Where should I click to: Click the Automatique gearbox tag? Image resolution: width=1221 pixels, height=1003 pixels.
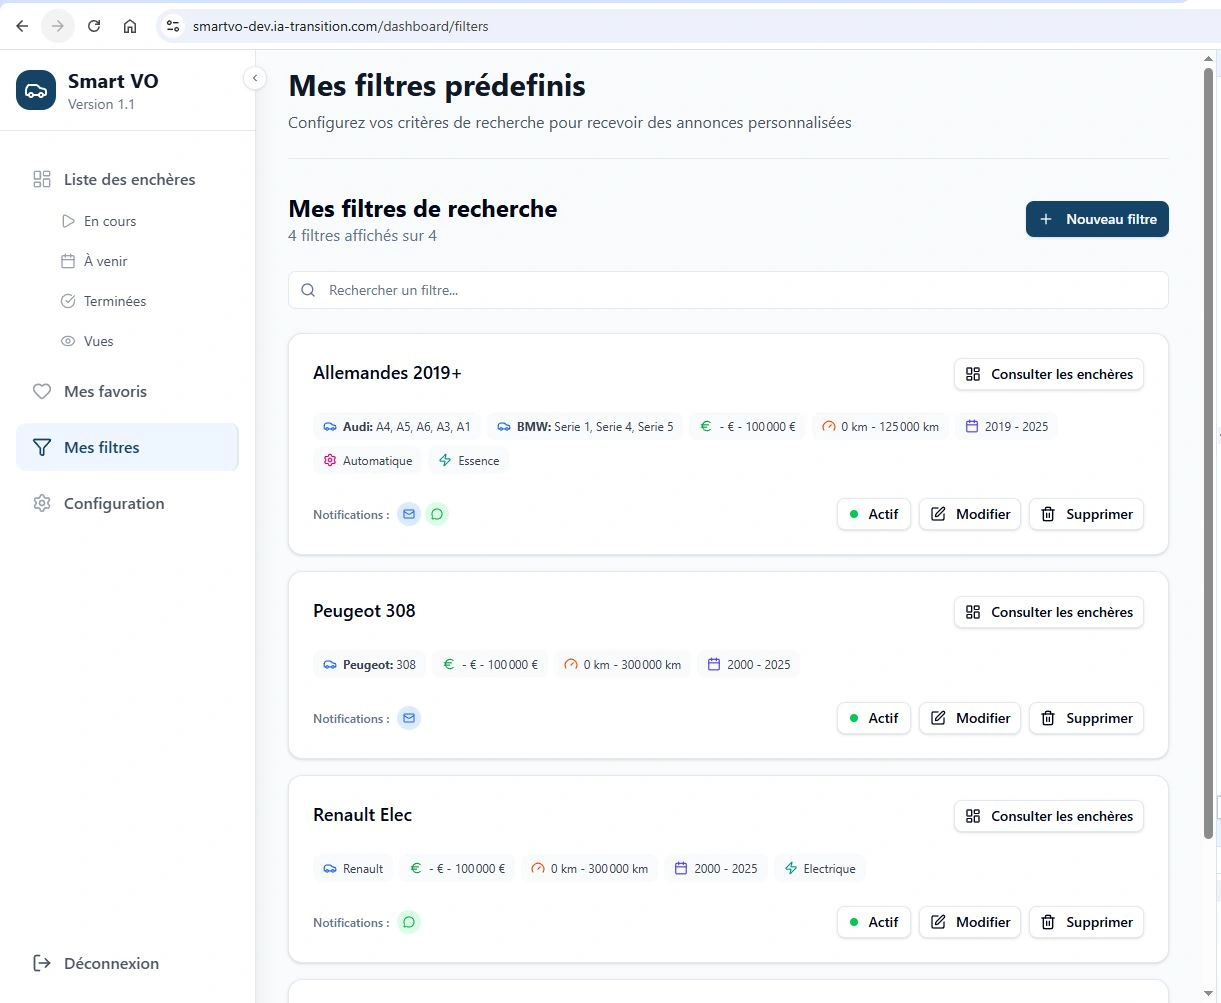click(x=367, y=460)
